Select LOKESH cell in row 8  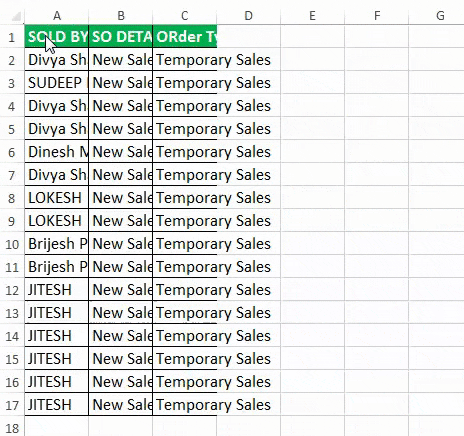pos(57,198)
